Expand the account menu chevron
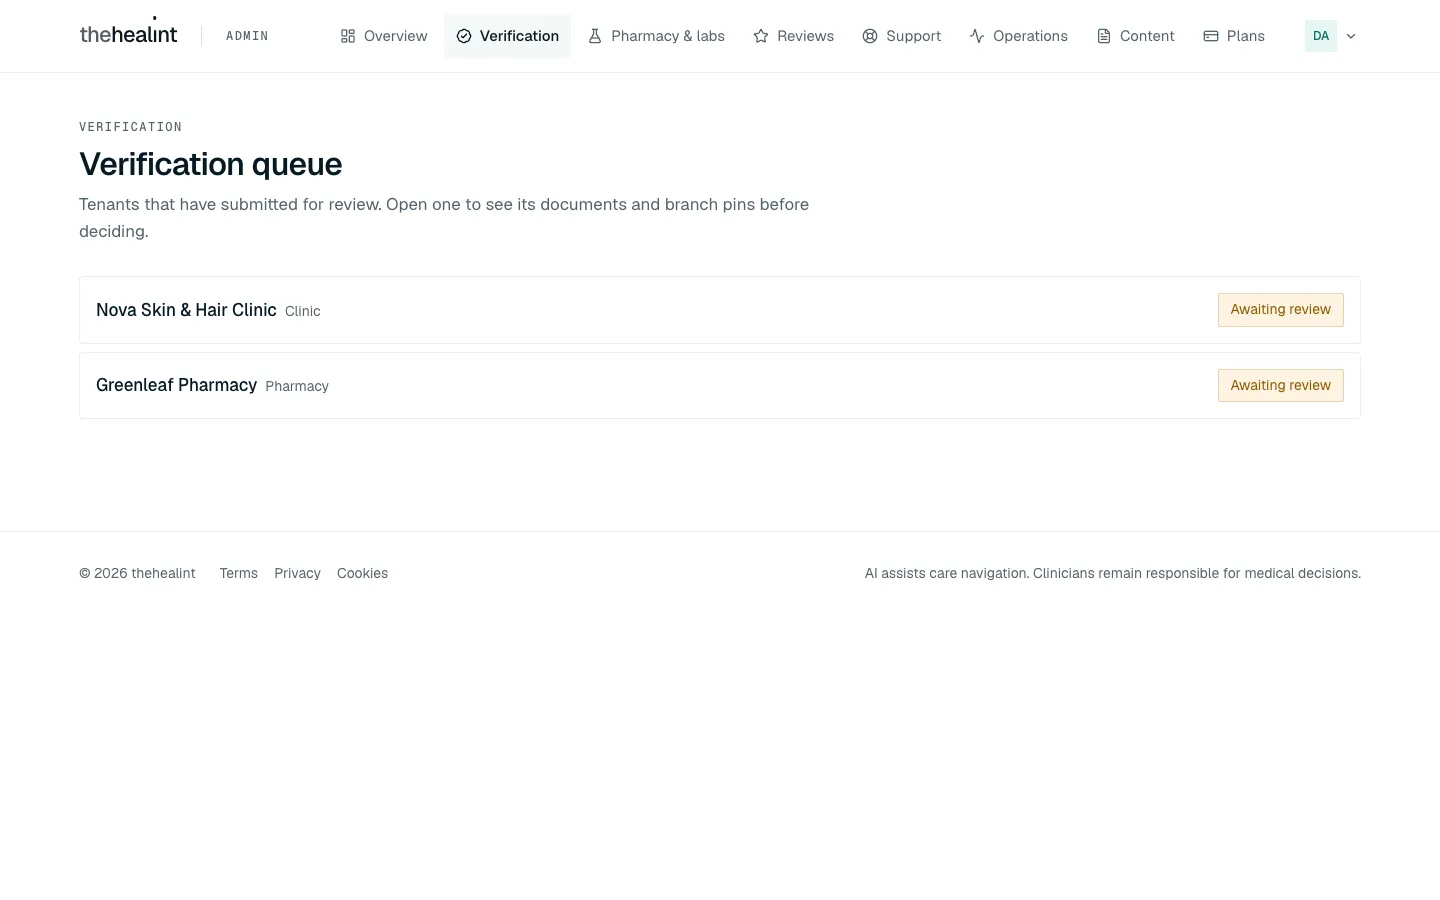1440x900 pixels. [1351, 36]
